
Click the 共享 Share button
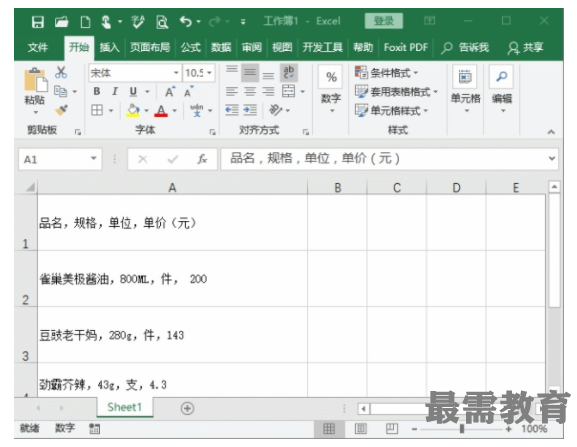(525, 47)
